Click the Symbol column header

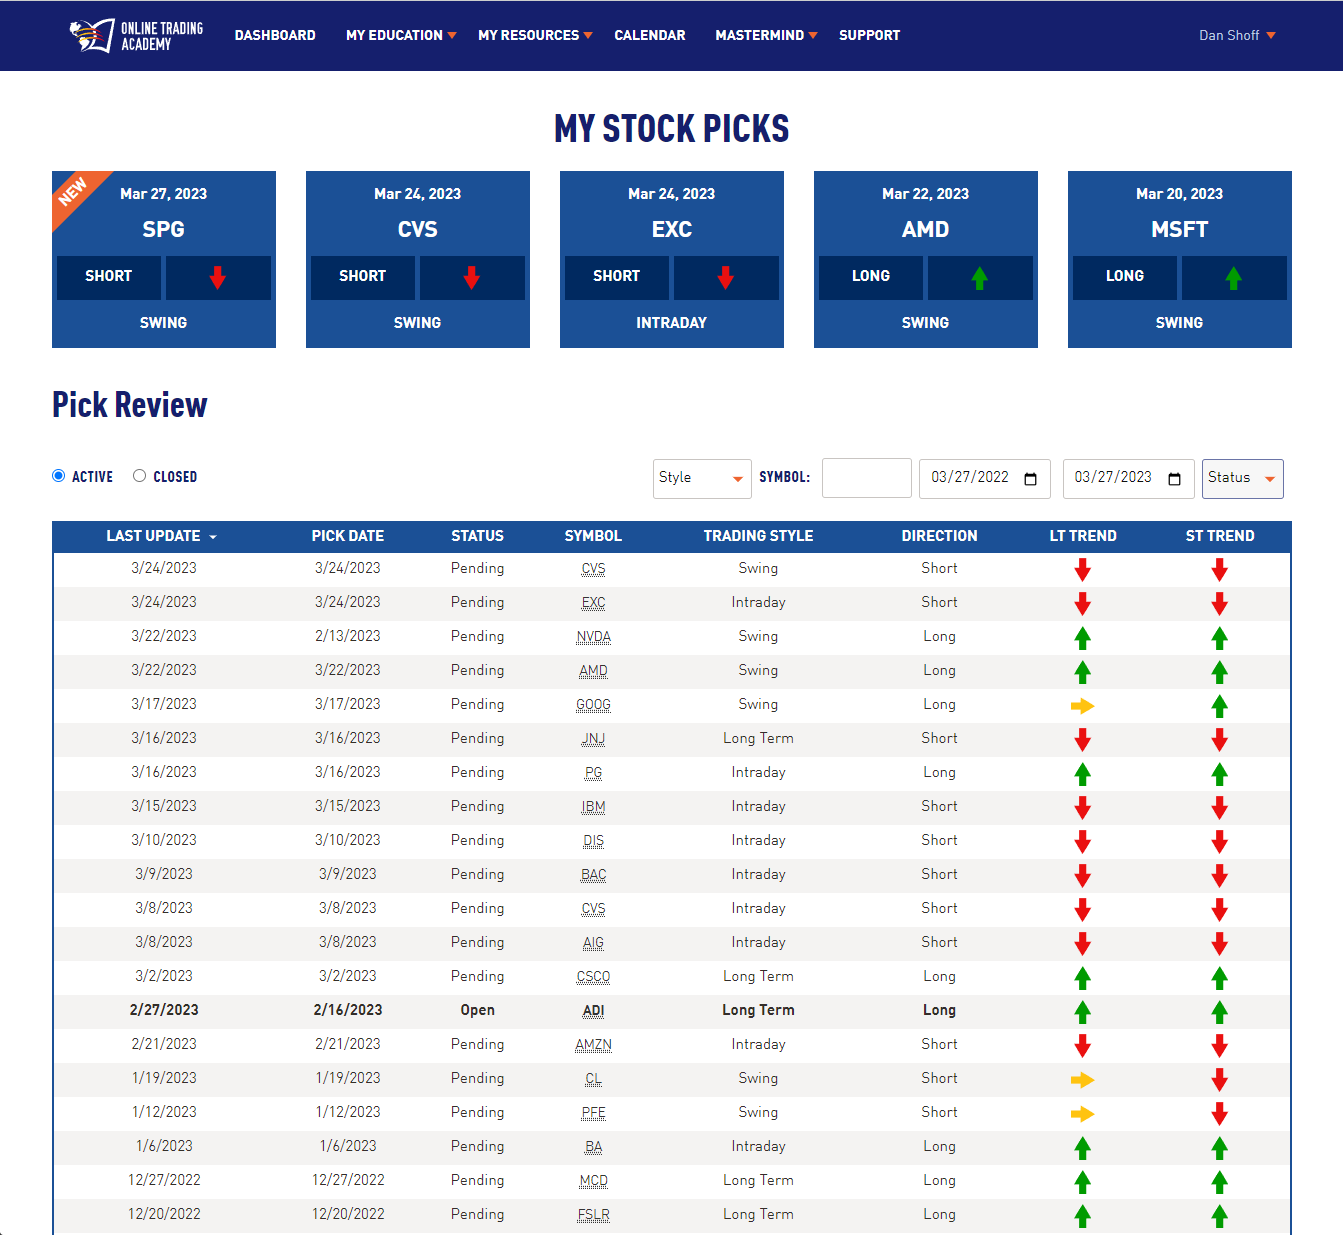click(x=593, y=536)
